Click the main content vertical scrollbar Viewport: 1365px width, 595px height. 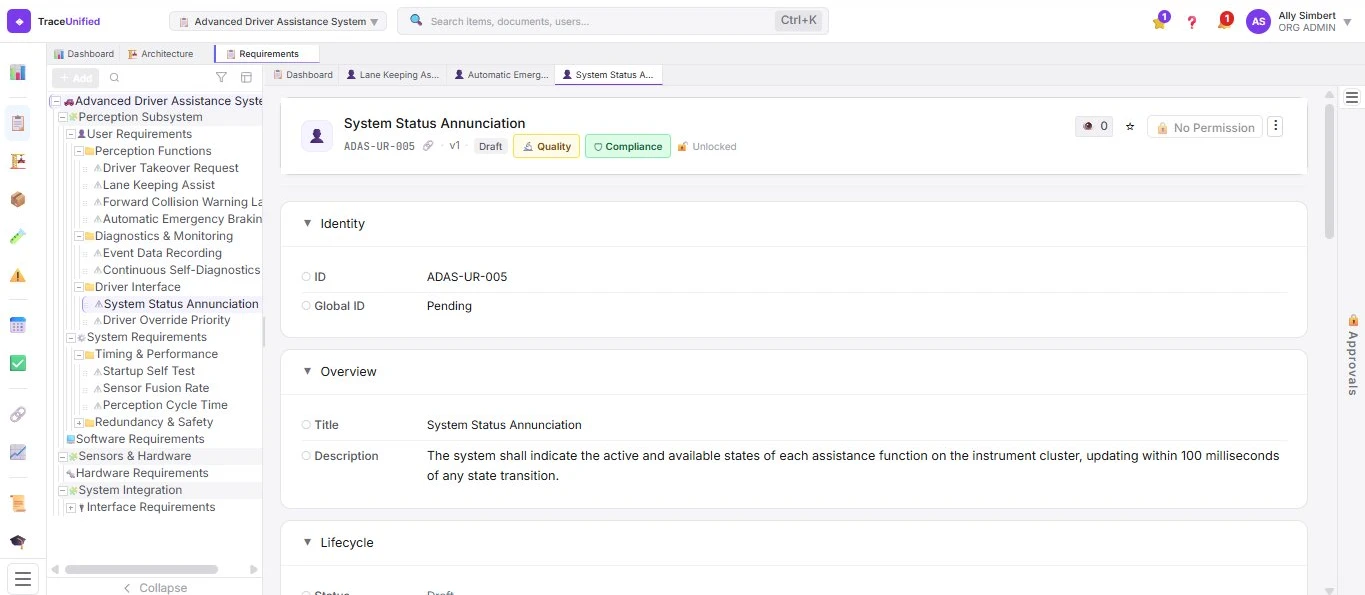[x=1329, y=171]
